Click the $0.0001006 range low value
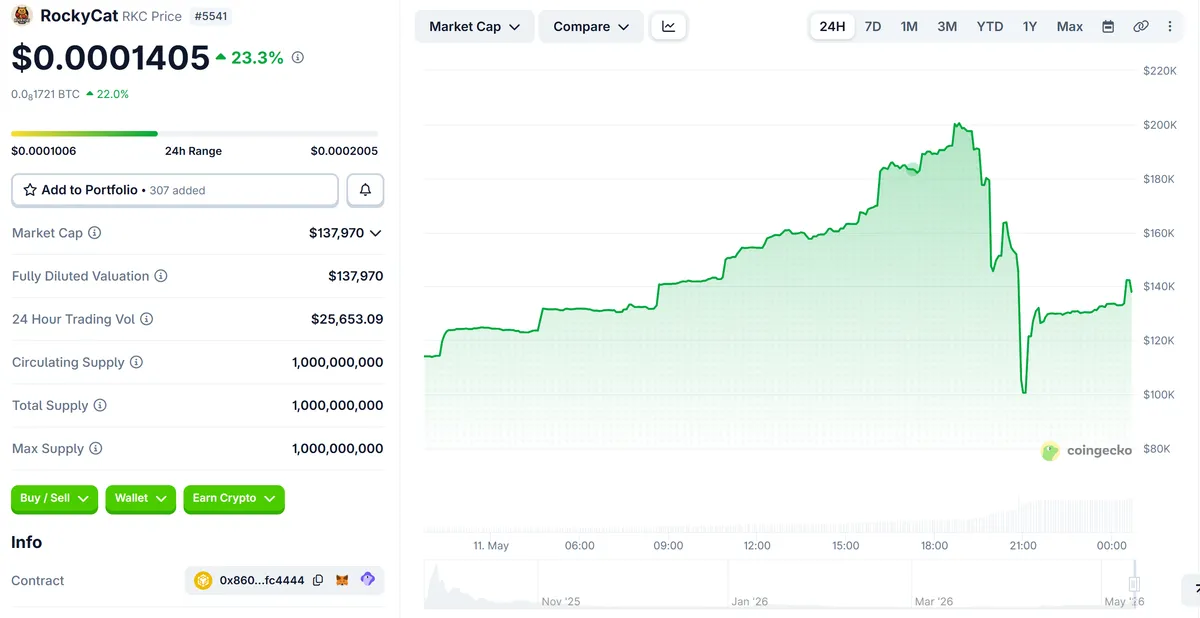The image size is (1200, 618). pyautogui.click(x=44, y=151)
